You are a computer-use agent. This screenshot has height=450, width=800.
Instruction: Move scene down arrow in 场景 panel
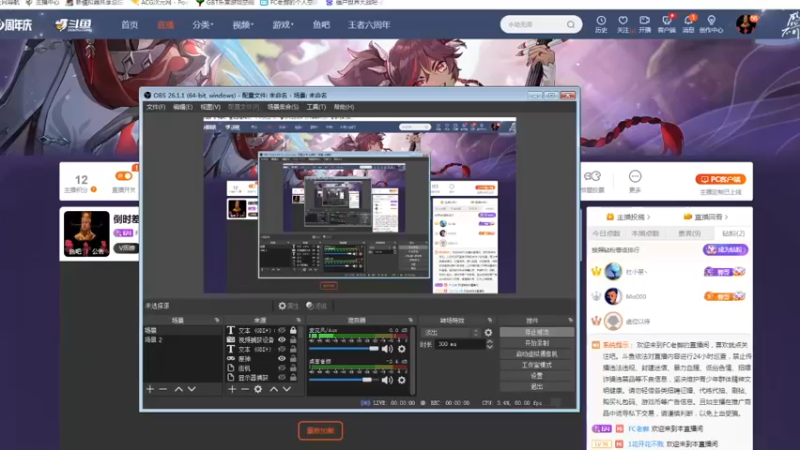[x=191, y=389]
